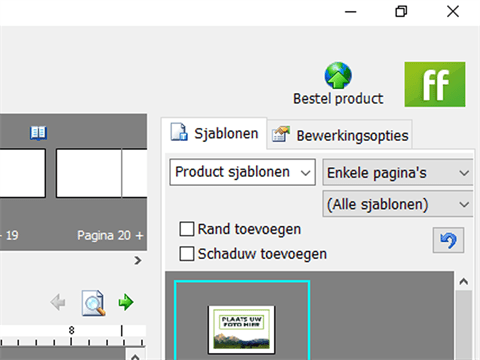
Task: Switch to the Sjablonen tab
Action: click(x=214, y=133)
